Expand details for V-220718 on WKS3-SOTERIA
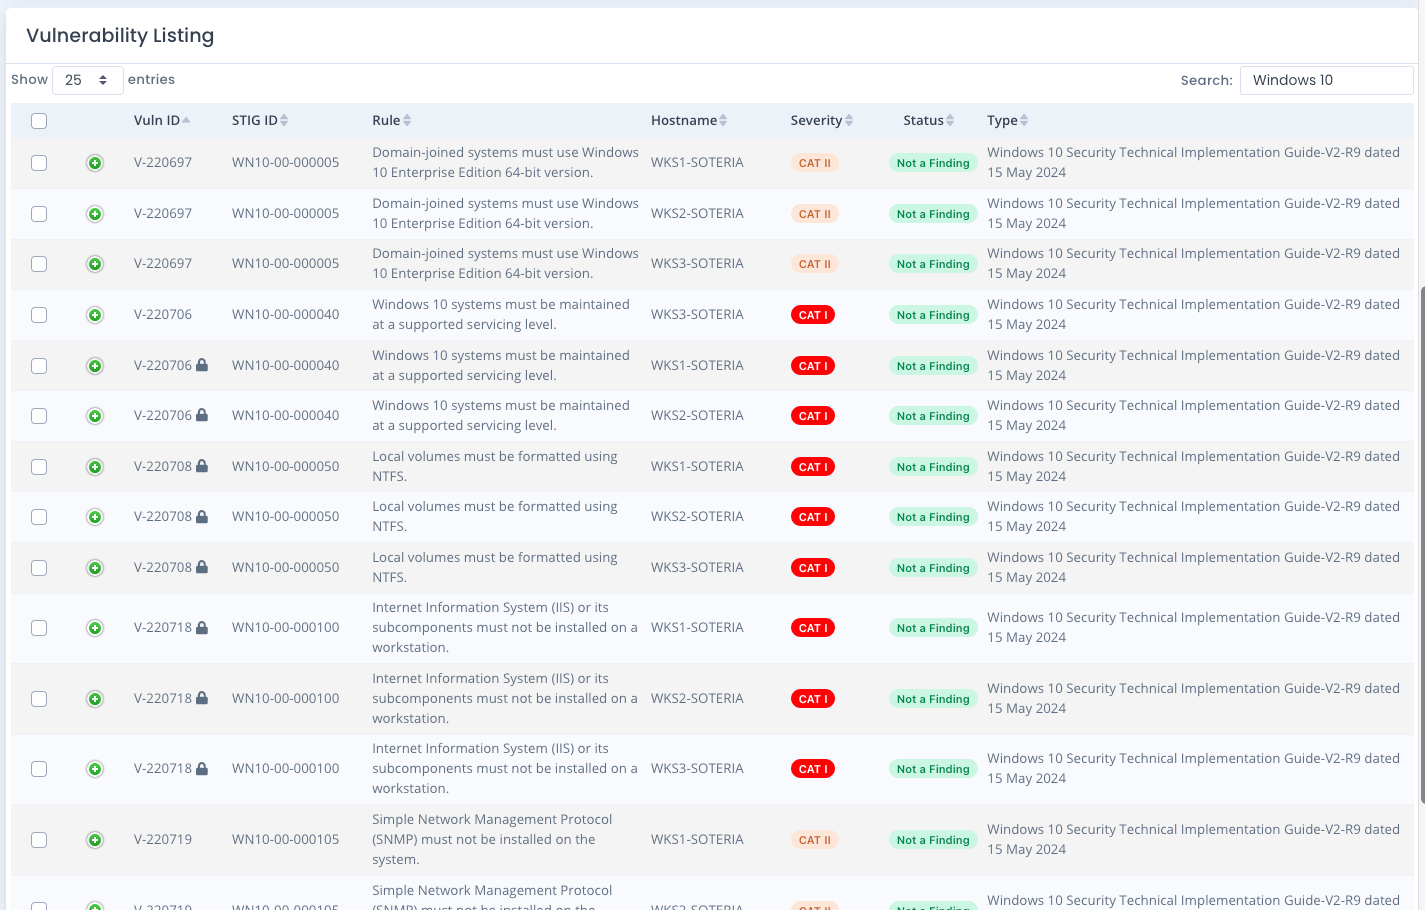The width and height of the screenshot is (1425, 910). click(x=95, y=769)
